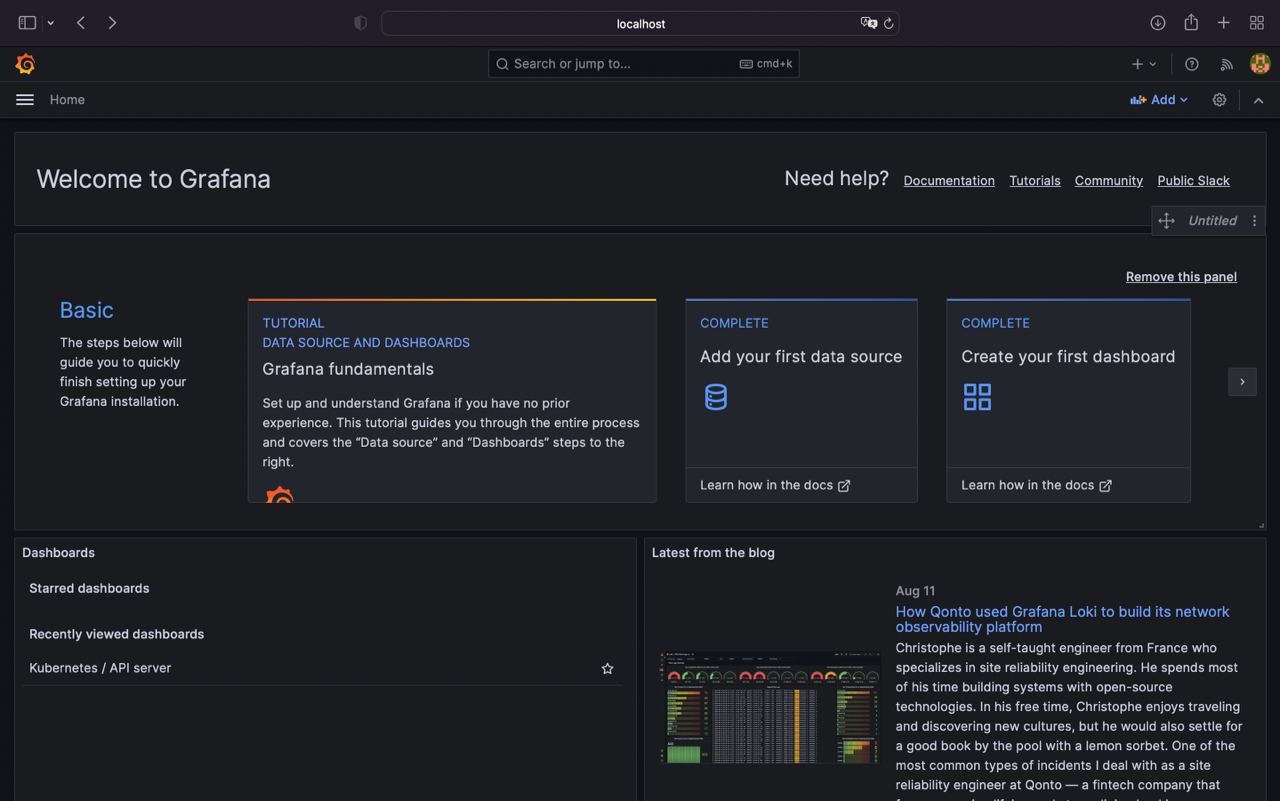Click the data source database icon
Image resolution: width=1280 pixels, height=801 pixels.
pos(716,397)
